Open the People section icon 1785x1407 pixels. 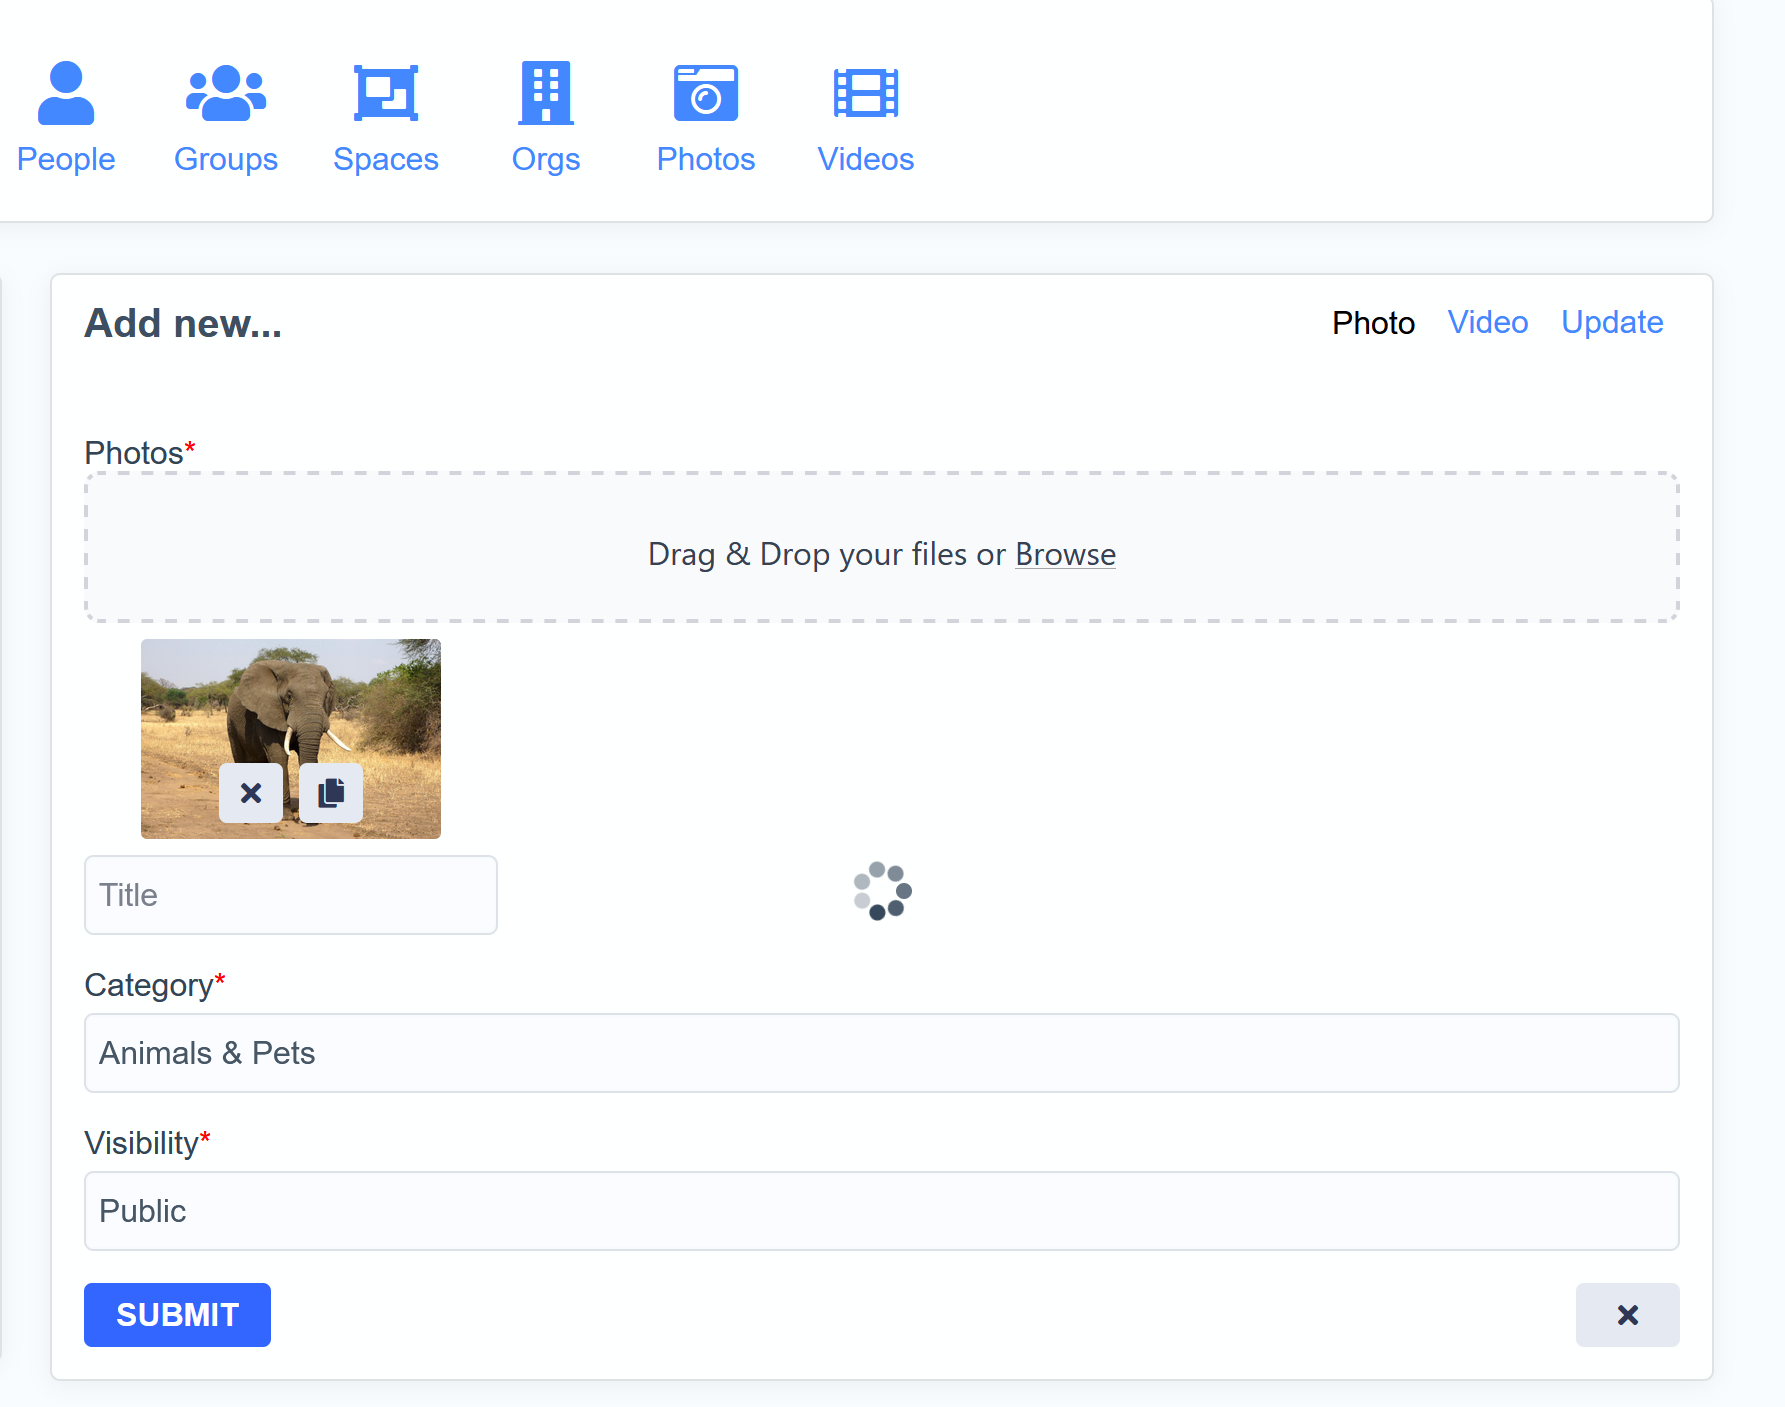(x=66, y=93)
